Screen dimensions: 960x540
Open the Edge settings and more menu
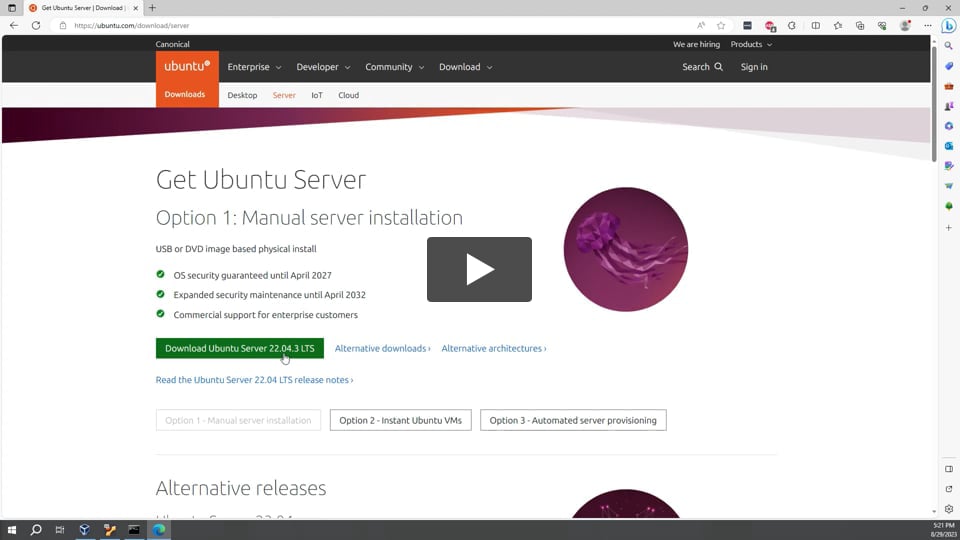(928, 25)
